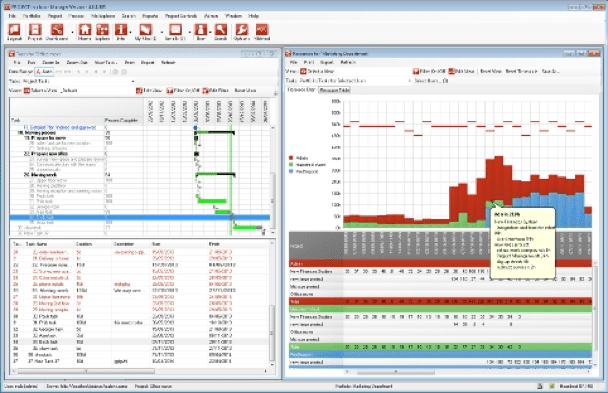
Task: Open the Select a View dropdown
Action: (317, 71)
